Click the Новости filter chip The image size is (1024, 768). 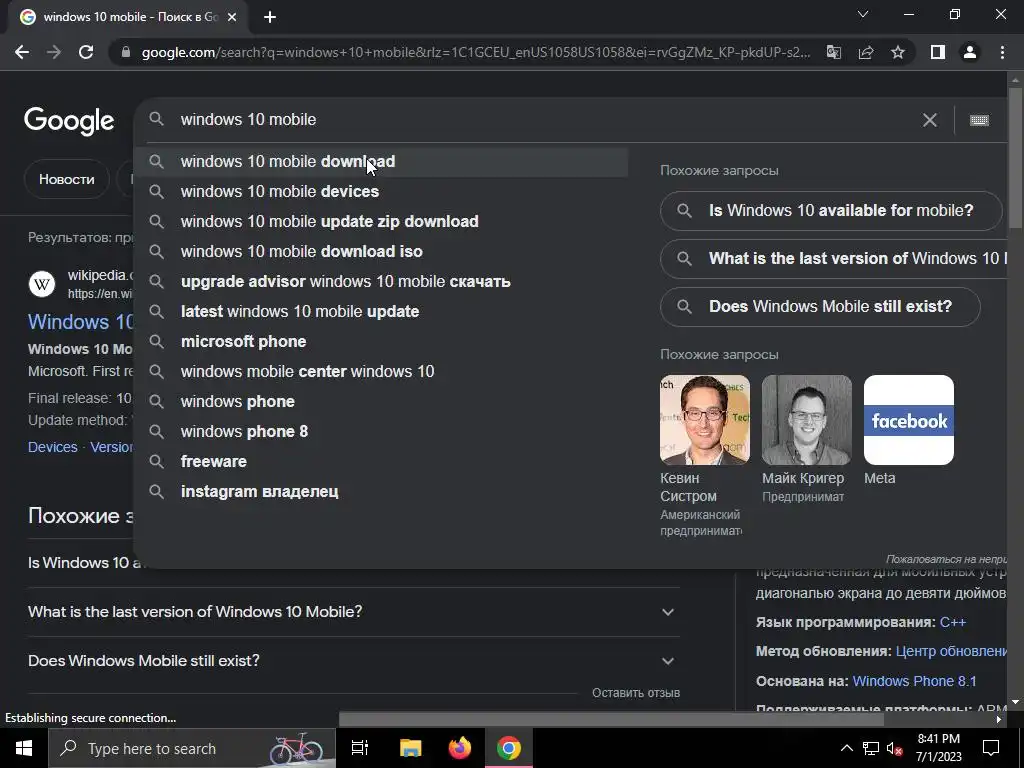pos(67,180)
